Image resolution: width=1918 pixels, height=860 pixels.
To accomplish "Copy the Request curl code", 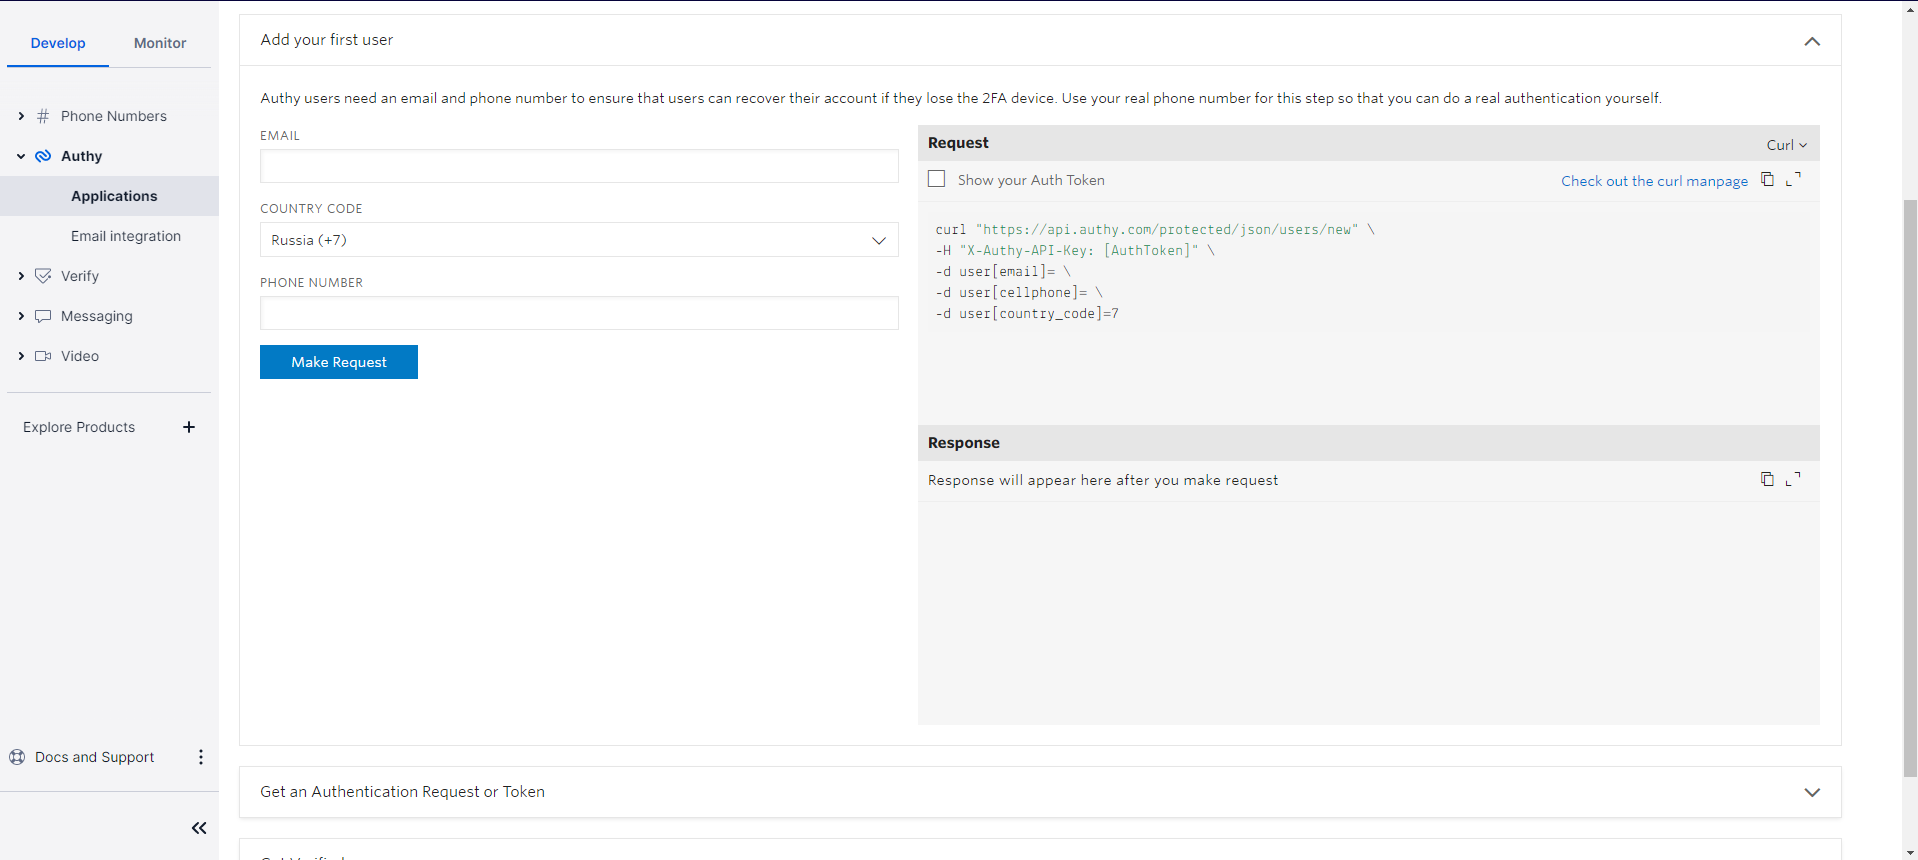I will pyautogui.click(x=1767, y=179).
